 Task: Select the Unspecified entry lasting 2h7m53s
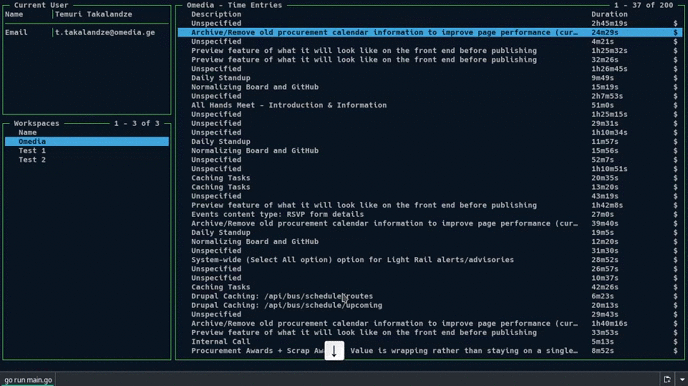430,96
